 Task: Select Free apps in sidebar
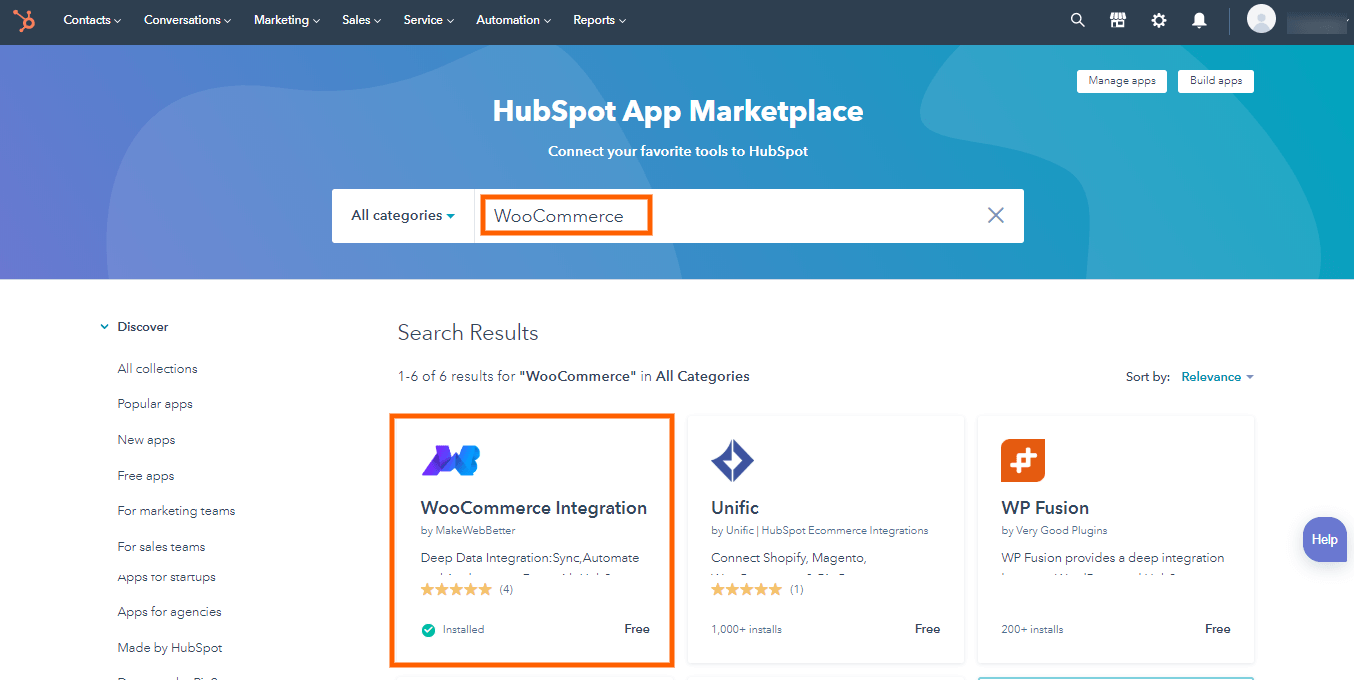146,476
